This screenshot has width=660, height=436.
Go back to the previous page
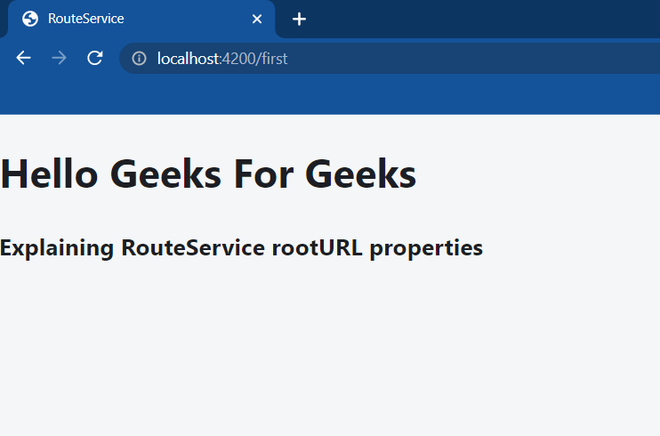(23, 58)
